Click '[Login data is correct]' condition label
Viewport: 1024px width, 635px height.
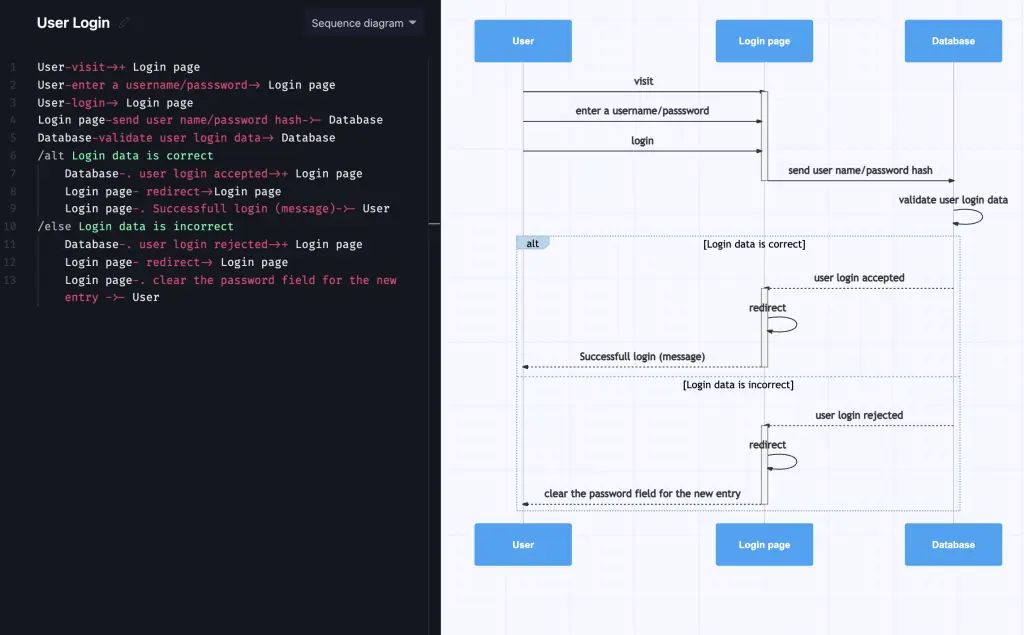(x=754, y=244)
